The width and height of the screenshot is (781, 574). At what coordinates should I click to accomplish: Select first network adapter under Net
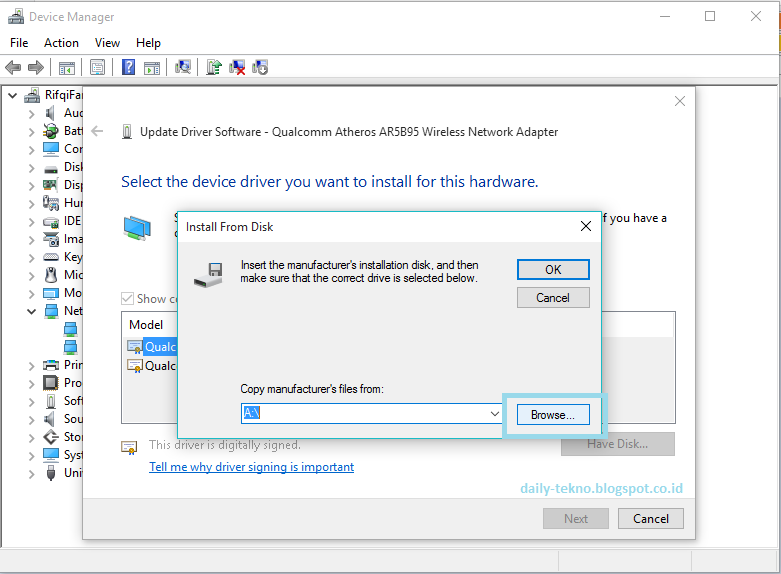tap(70, 329)
